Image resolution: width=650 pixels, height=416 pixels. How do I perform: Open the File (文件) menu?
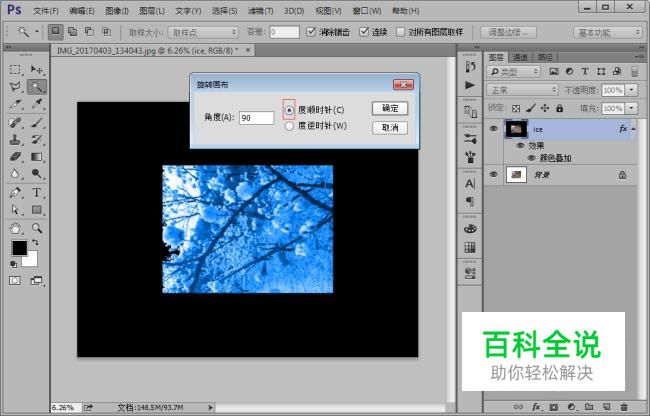[46, 11]
